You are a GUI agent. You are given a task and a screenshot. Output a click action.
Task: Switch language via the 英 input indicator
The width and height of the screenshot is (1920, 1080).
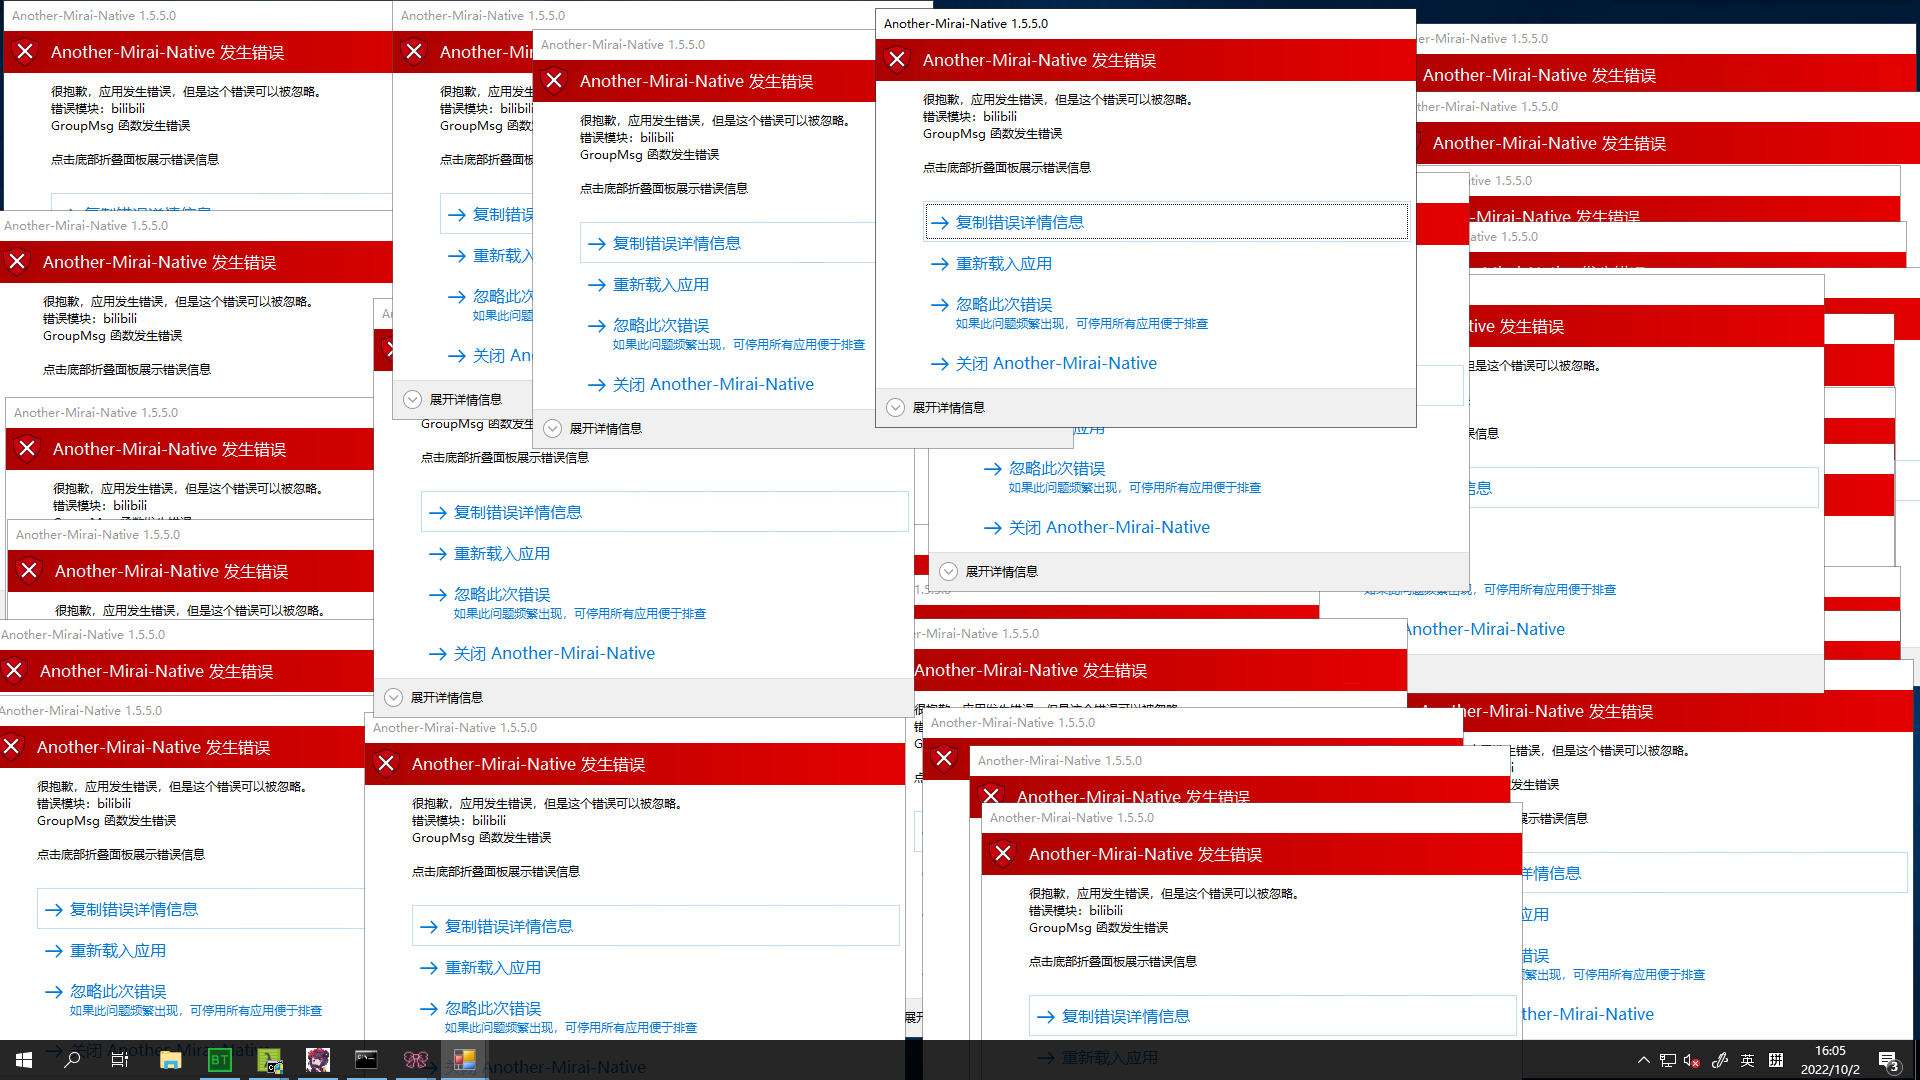(x=1747, y=1060)
